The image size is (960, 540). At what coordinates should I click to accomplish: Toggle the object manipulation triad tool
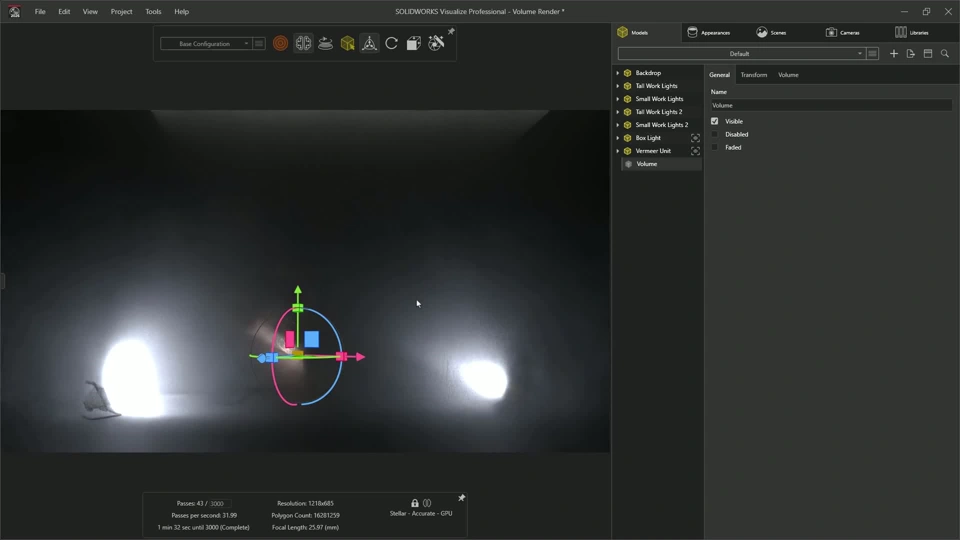[369, 43]
